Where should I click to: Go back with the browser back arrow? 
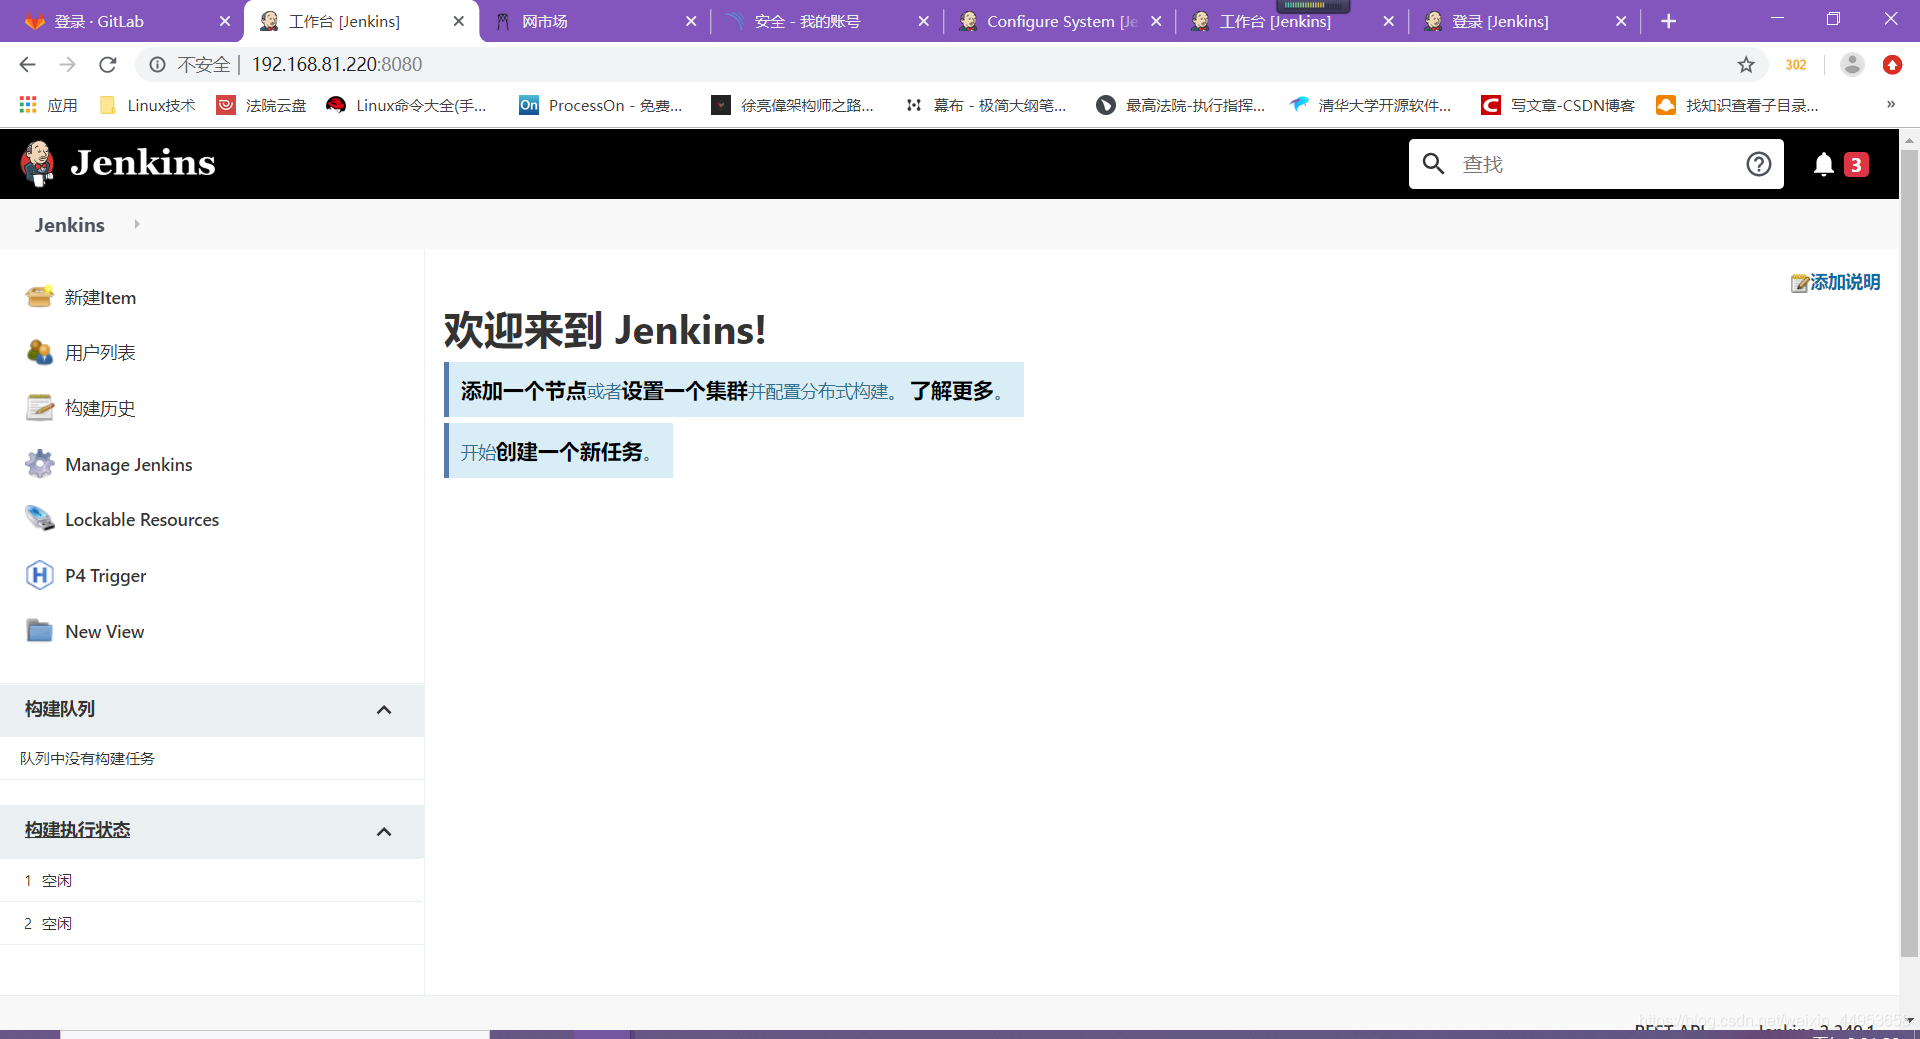[27, 64]
